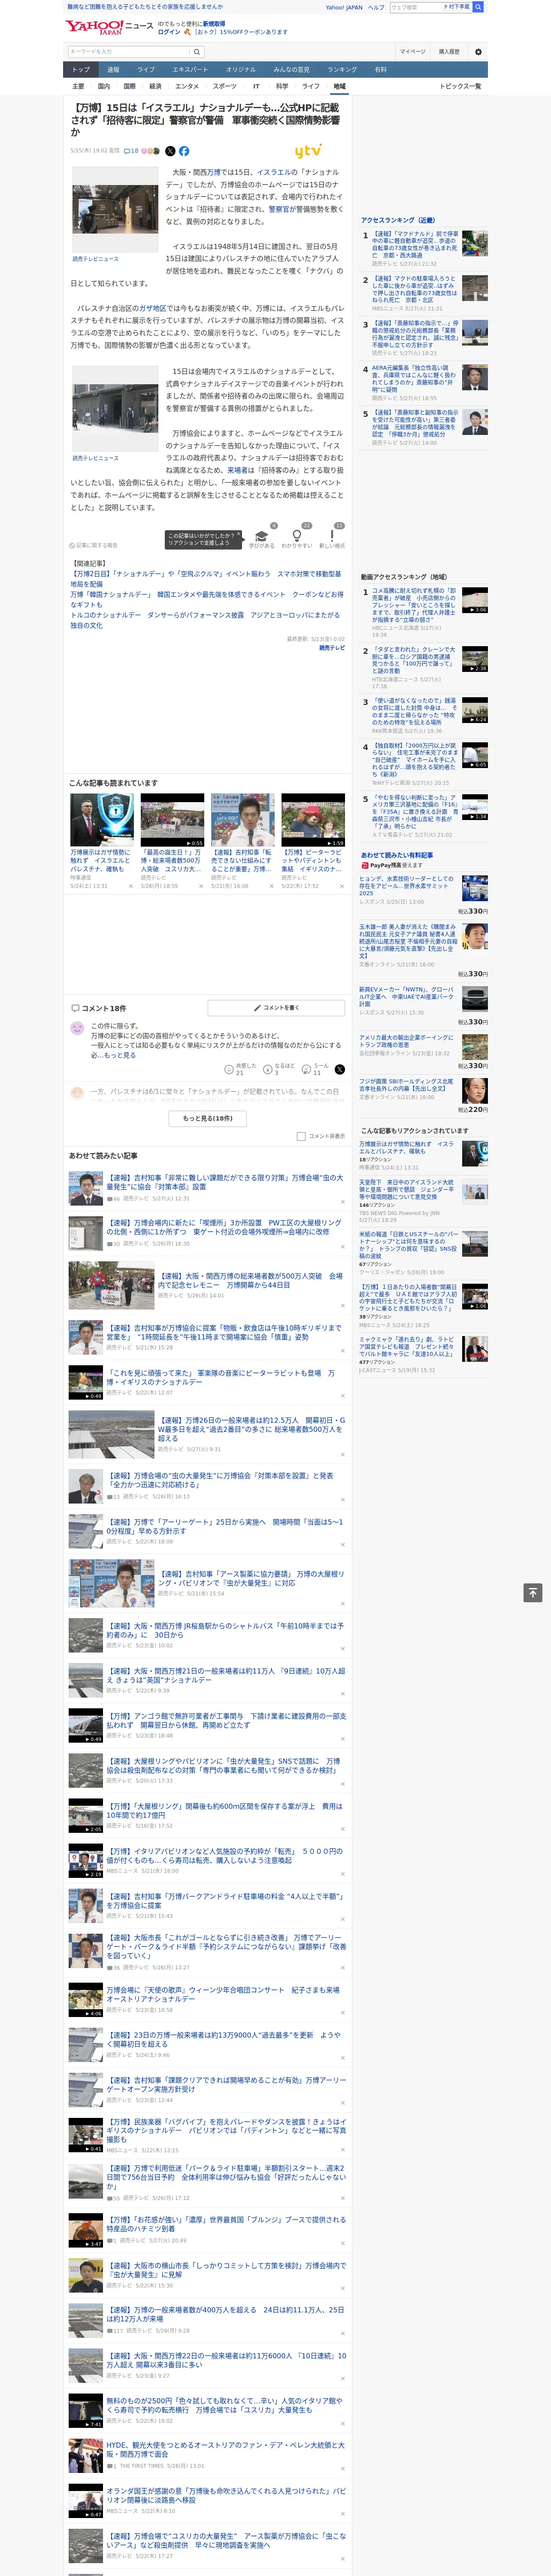Dismiss the 吉村知事 転売 recommended article
The image size is (551, 2576).
(x=272, y=886)
